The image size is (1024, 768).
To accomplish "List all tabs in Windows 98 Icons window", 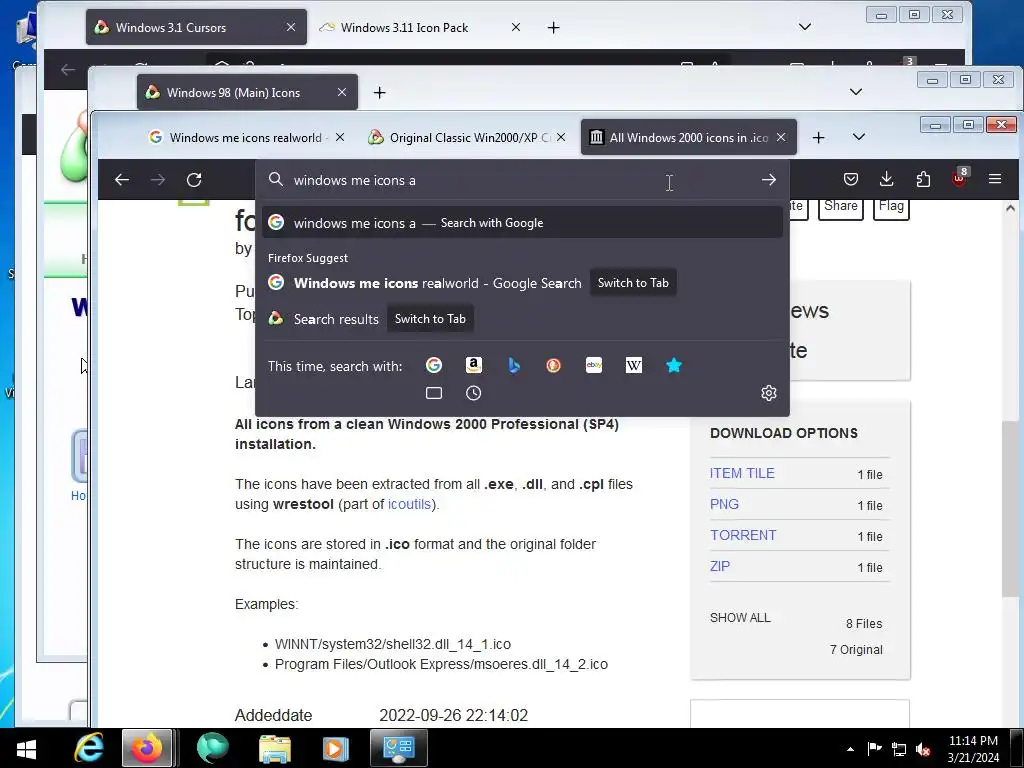I will (x=856, y=92).
